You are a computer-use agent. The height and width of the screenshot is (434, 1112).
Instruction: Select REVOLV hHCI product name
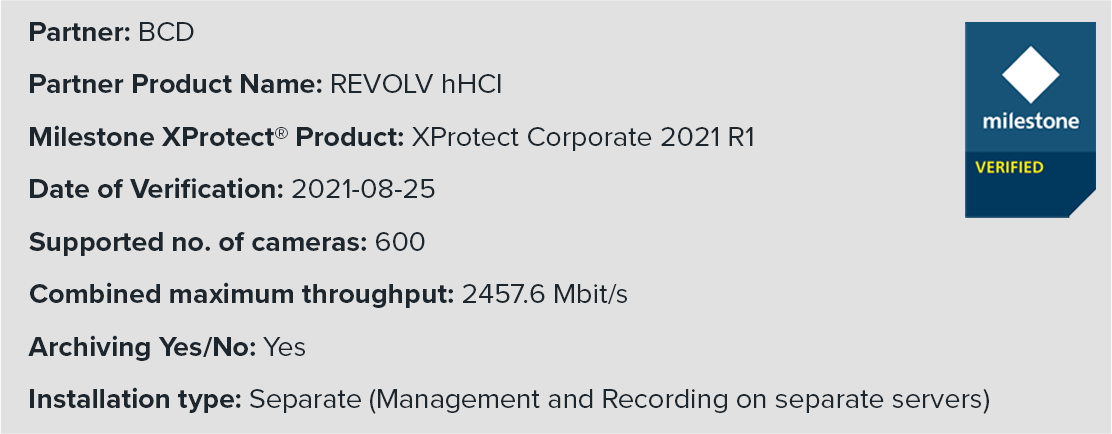point(416,85)
